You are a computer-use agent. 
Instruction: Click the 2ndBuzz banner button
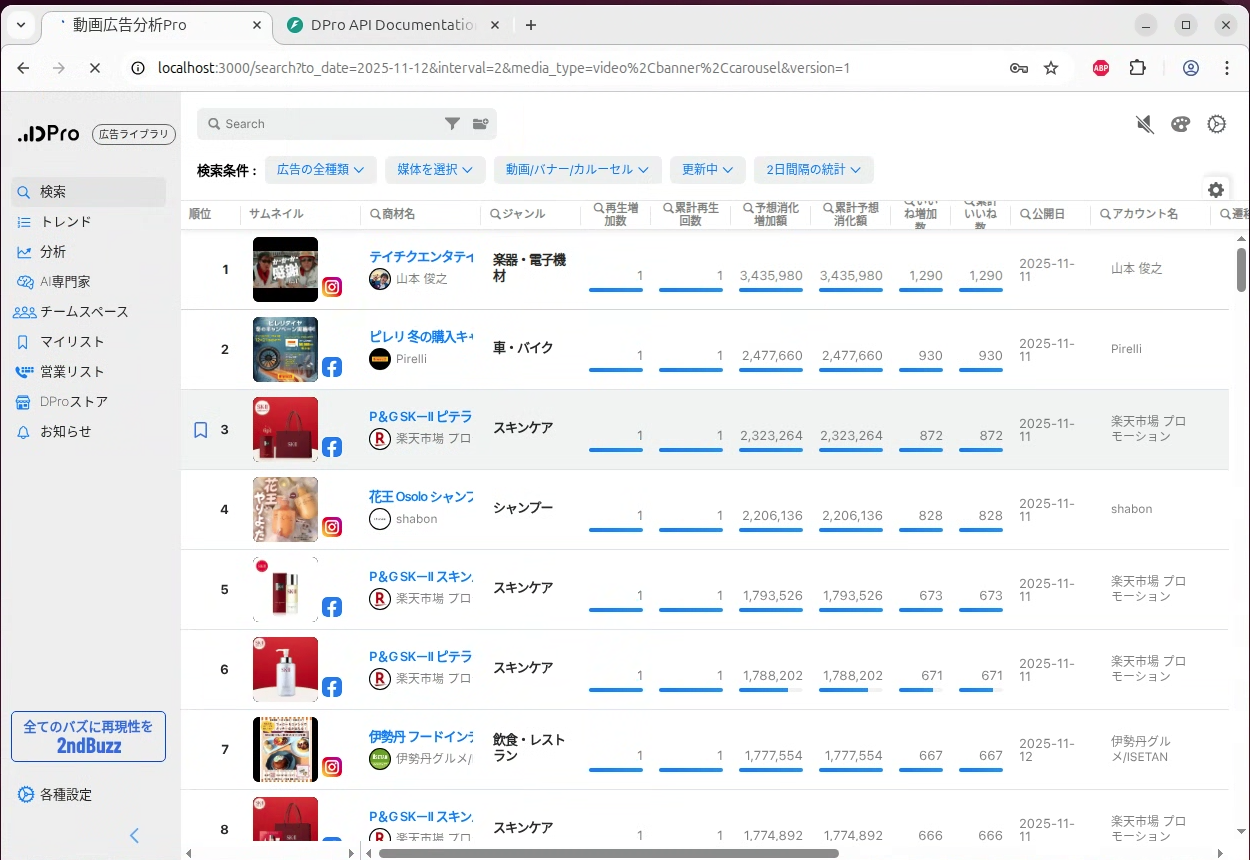pos(88,737)
